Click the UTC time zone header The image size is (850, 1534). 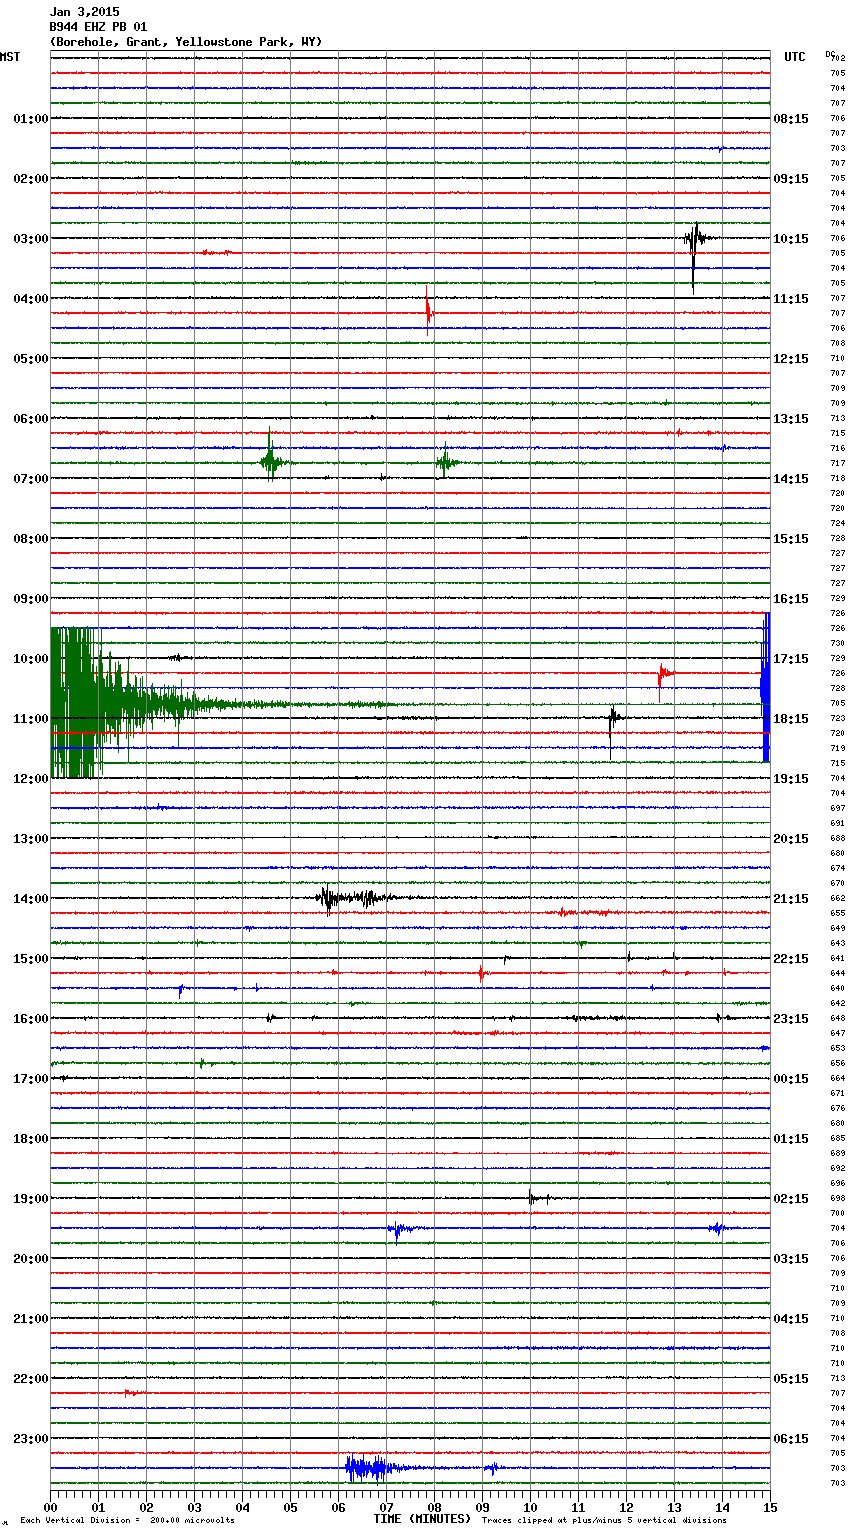pyautogui.click(x=795, y=57)
